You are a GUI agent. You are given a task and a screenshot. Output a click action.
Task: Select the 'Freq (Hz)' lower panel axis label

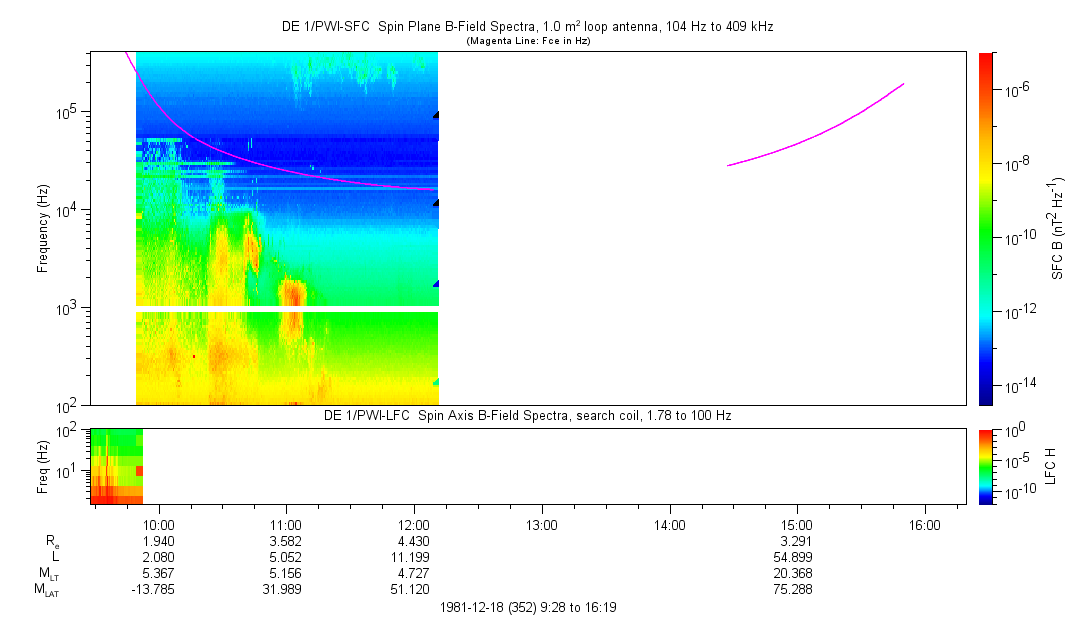43,466
